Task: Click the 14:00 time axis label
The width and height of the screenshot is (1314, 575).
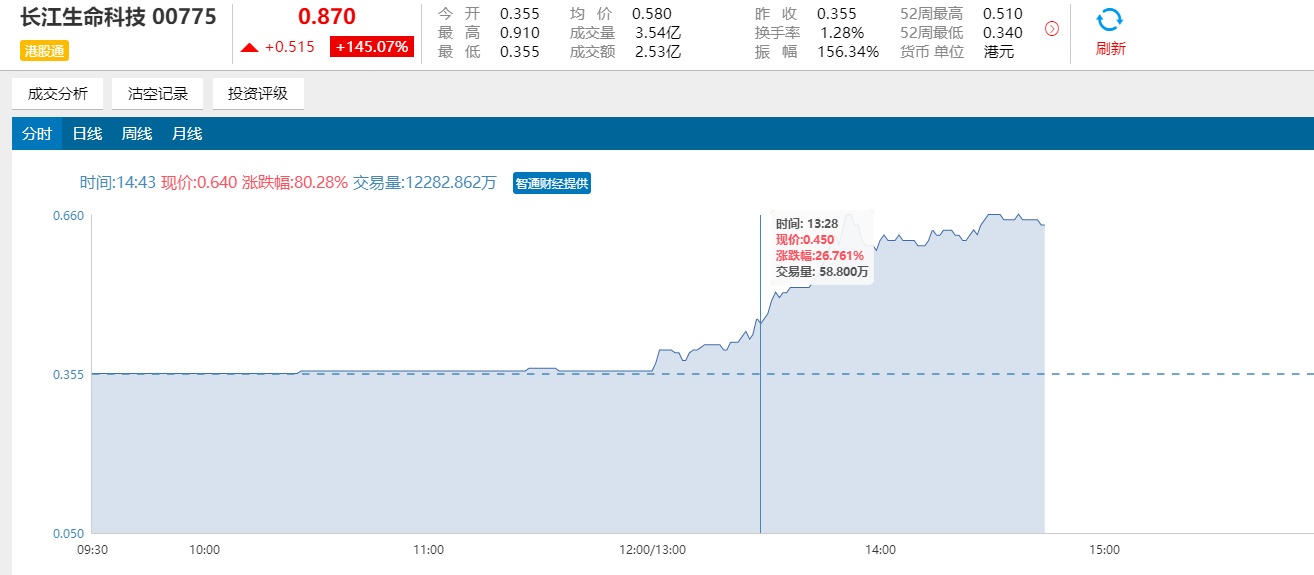Action: pyautogui.click(x=880, y=550)
